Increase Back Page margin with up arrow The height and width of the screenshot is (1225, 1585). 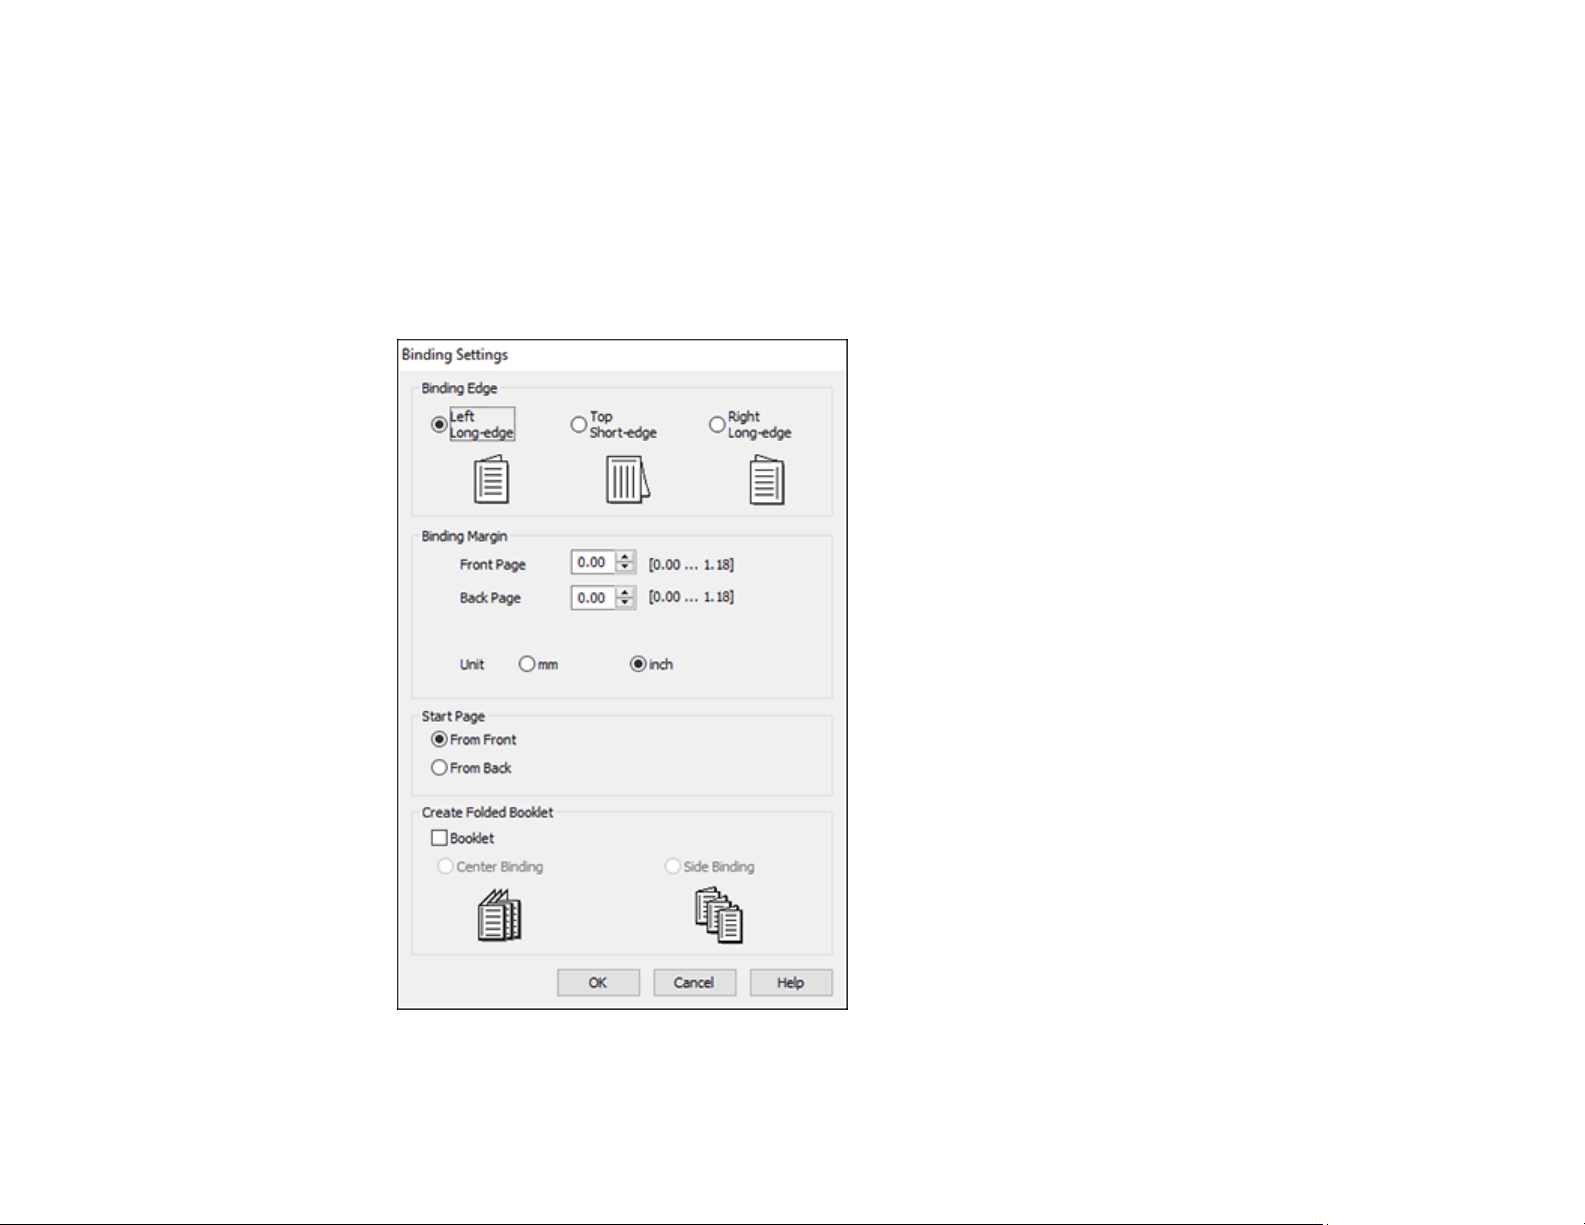click(x=626, y=592)
